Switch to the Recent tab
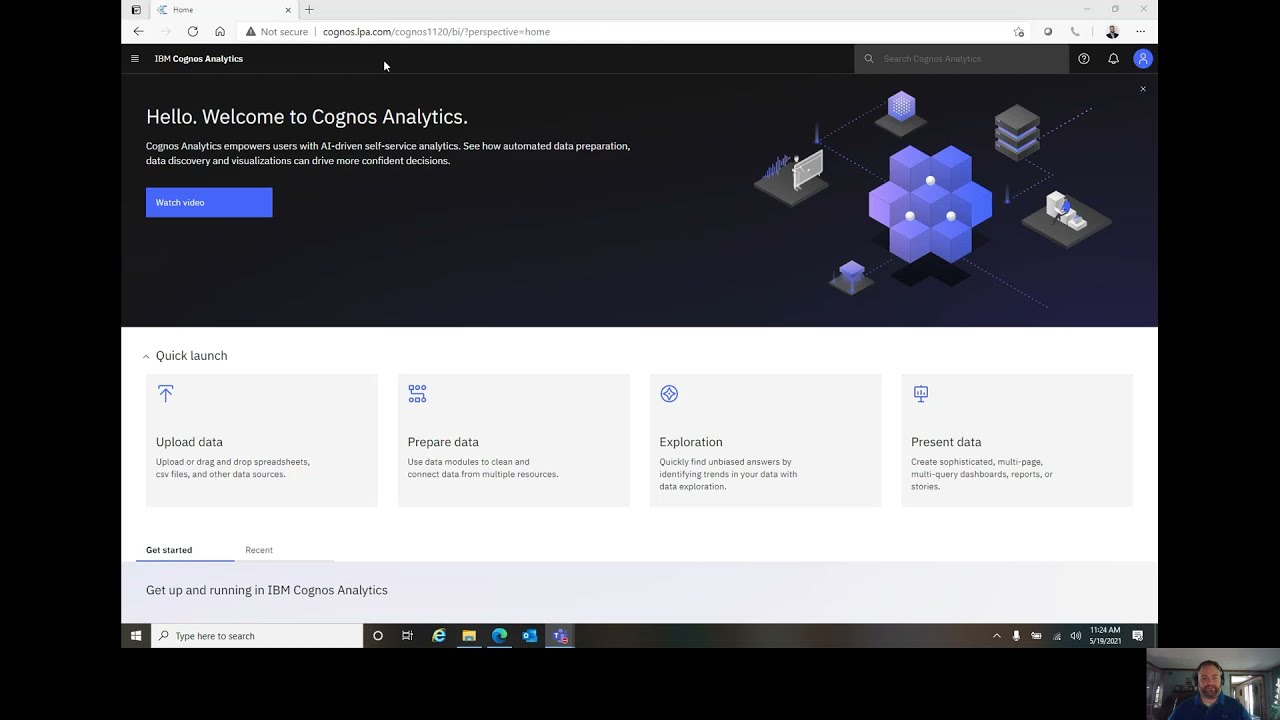 pos(259,550)
